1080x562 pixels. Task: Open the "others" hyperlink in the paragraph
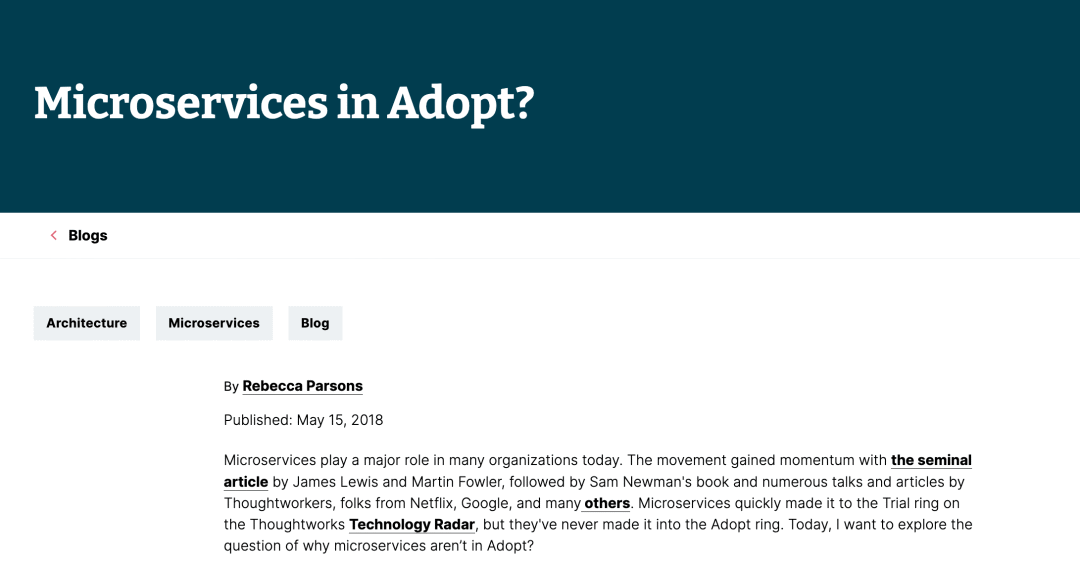(607, 503)
